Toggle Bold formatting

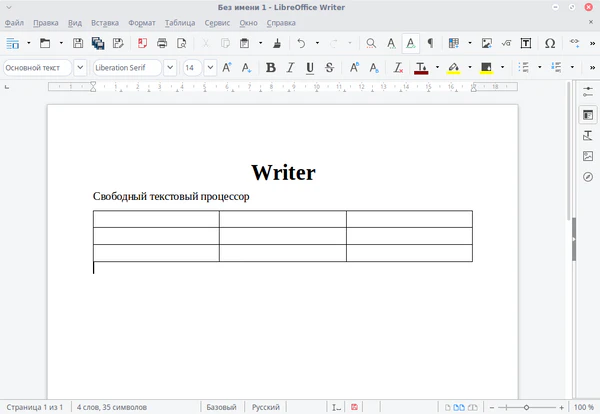(270, 68)
